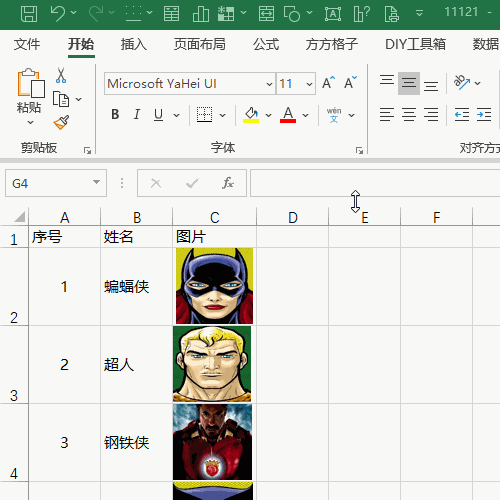Click the Select All corner triangle
Image resolution: width=500 pixels, height=500 pixels.
19,217
